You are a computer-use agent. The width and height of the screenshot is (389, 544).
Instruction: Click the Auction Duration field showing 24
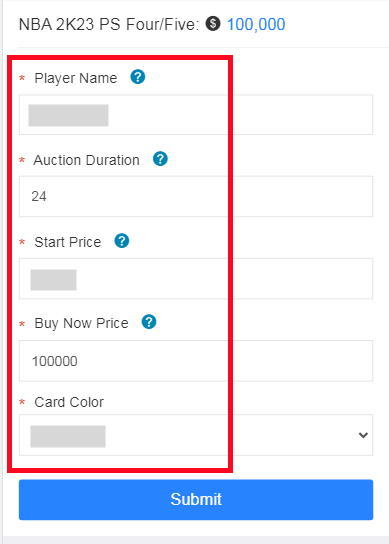(x=196, y=196)
